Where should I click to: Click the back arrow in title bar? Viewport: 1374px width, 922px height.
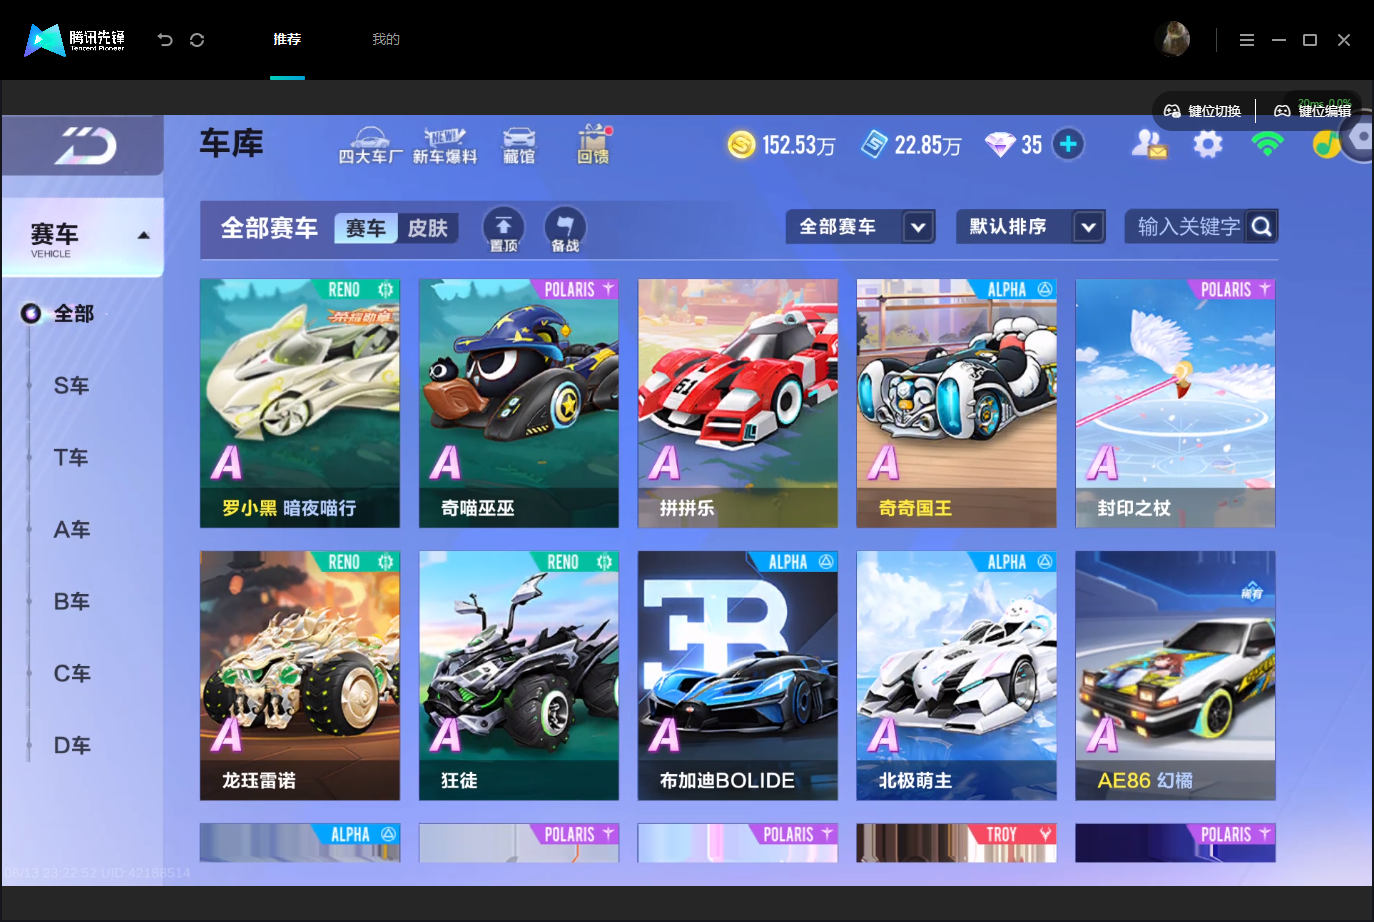point(165,40)
